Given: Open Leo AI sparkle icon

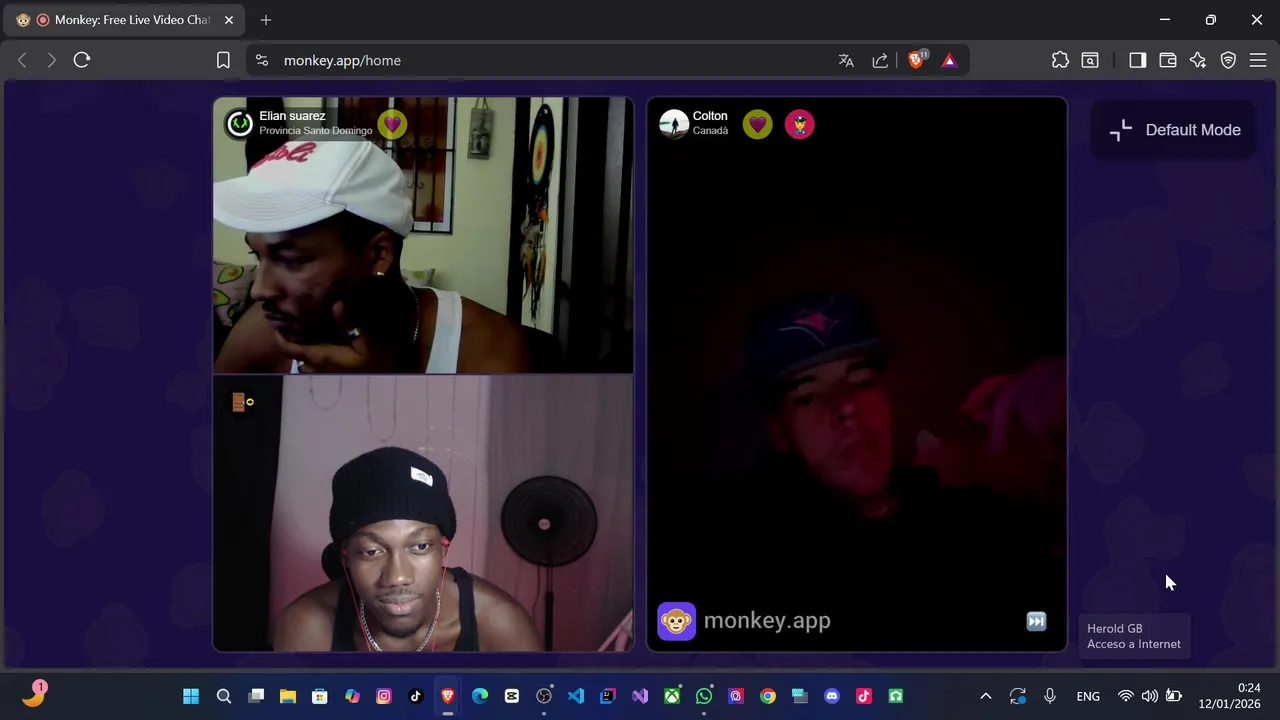Looking at the screenshot, I should pos(1198,60).
